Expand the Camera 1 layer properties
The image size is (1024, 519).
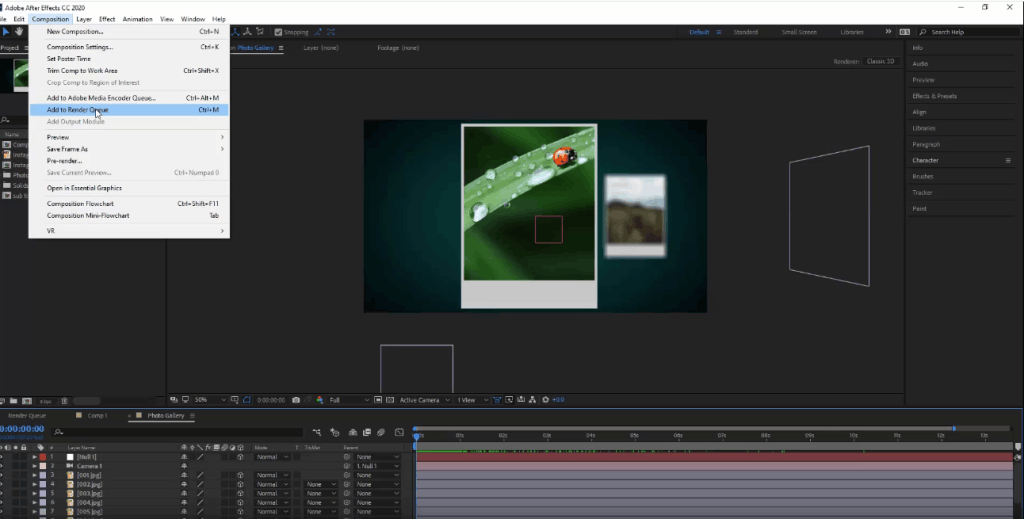(34, 466)
